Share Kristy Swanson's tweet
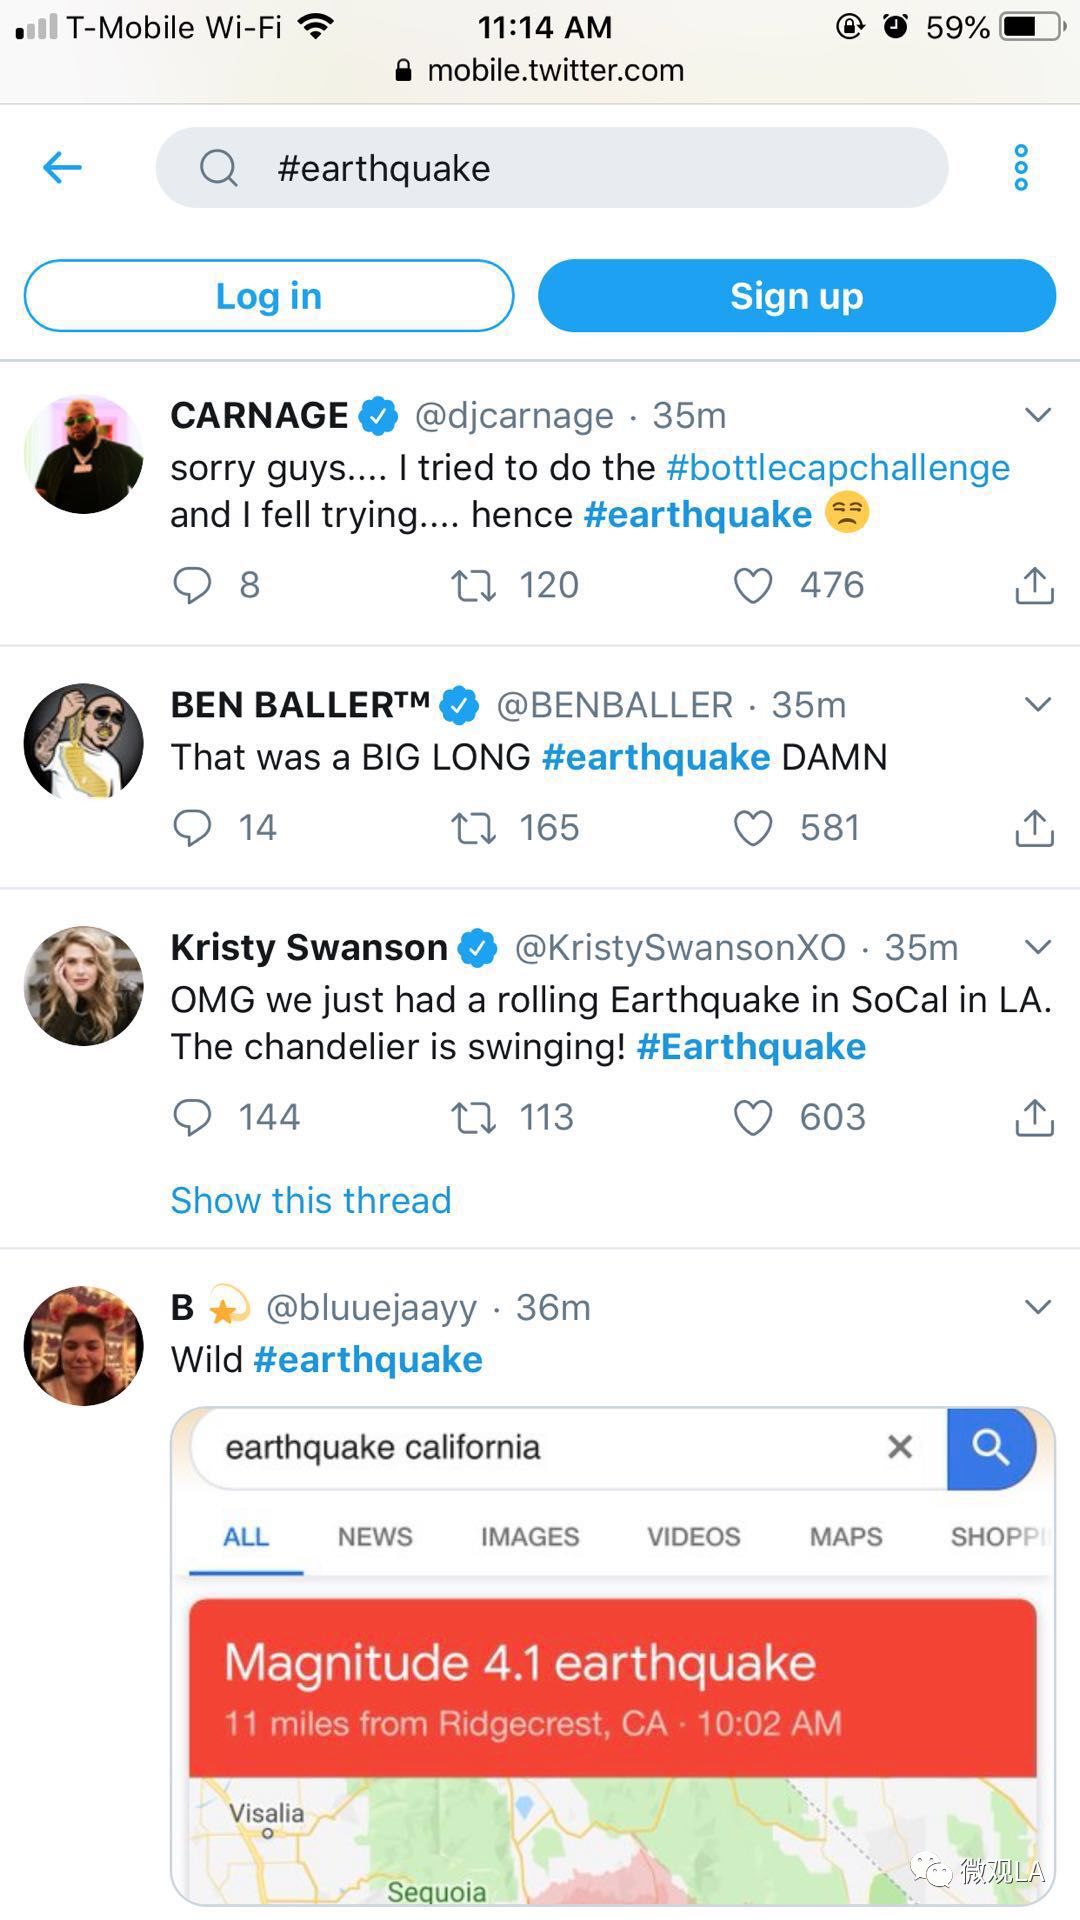 click(1034, 1118)
